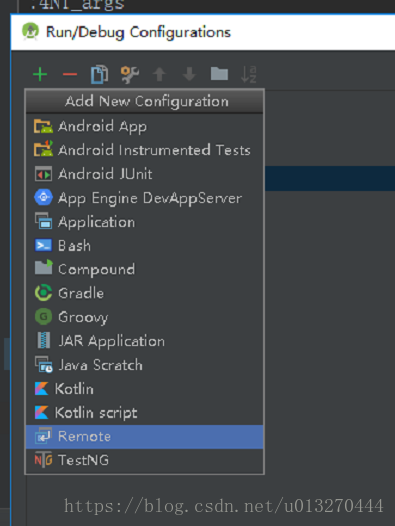Select Java Scratch configuration

tap(145, 365)
